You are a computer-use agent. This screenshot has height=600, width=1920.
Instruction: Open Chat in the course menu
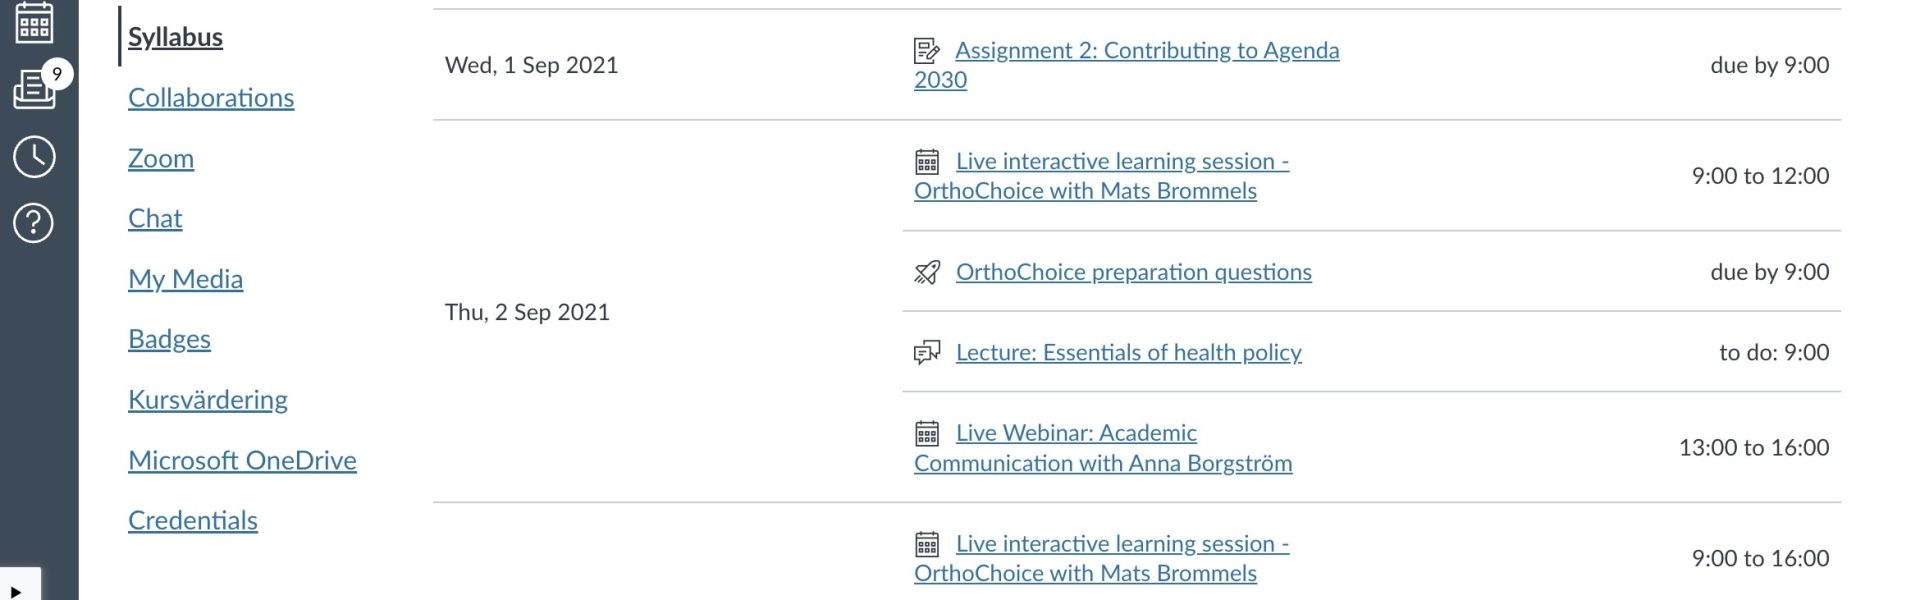(x=155, y=218)
